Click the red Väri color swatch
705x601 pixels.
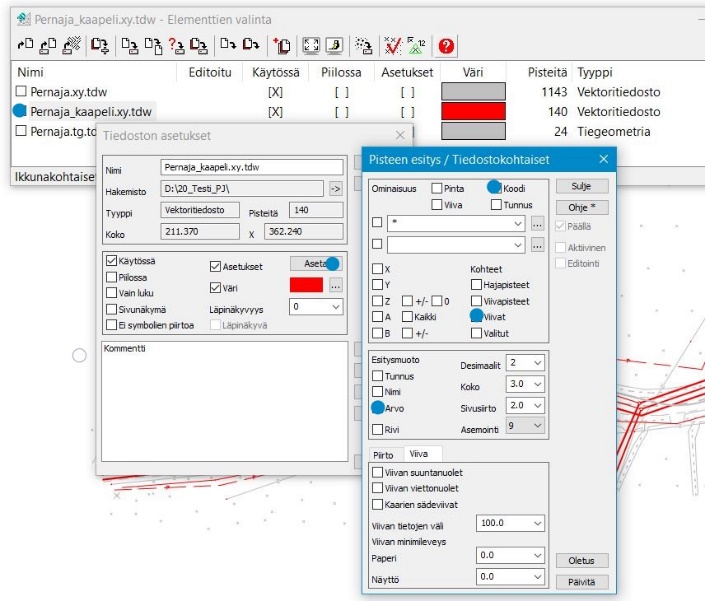[x=307, y=285]
